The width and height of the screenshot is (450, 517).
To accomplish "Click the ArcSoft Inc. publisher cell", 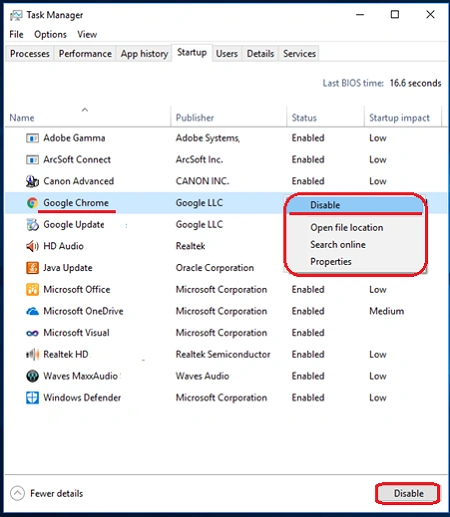I will pos(199,160).
